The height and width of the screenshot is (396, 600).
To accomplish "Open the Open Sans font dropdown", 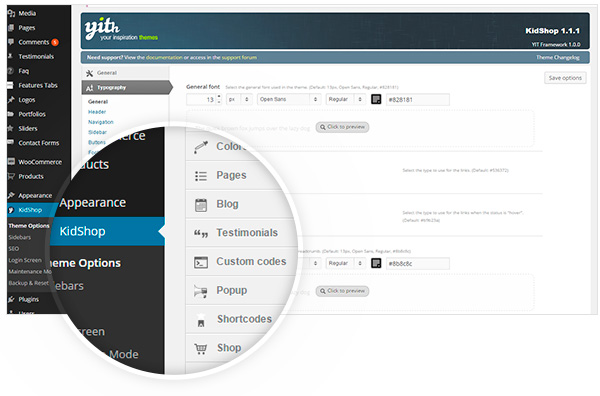I will (x=289, y=99).
